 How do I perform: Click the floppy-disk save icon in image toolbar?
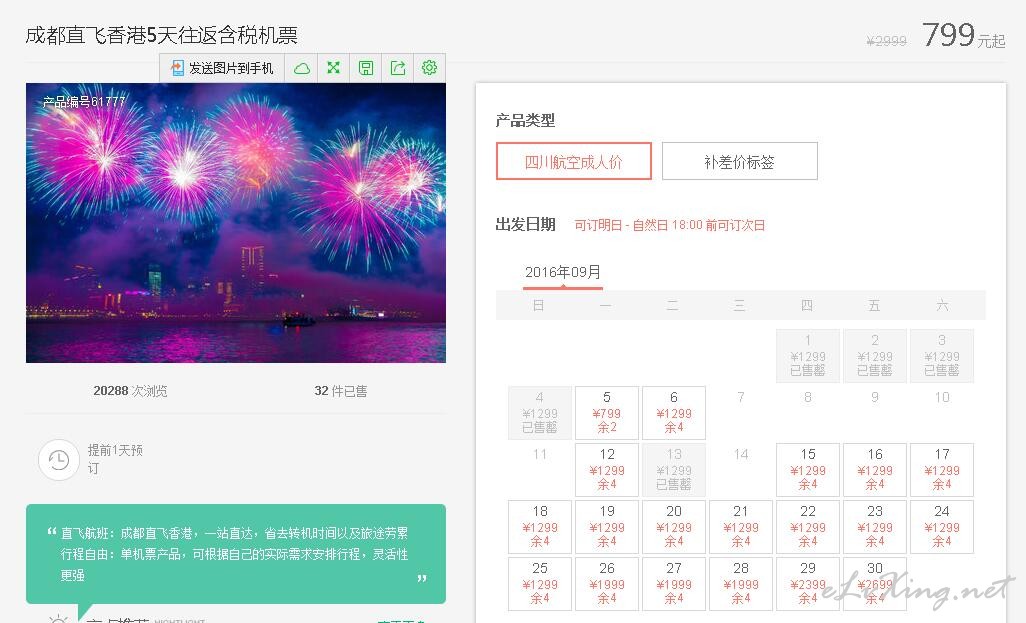tap(366, 68)
